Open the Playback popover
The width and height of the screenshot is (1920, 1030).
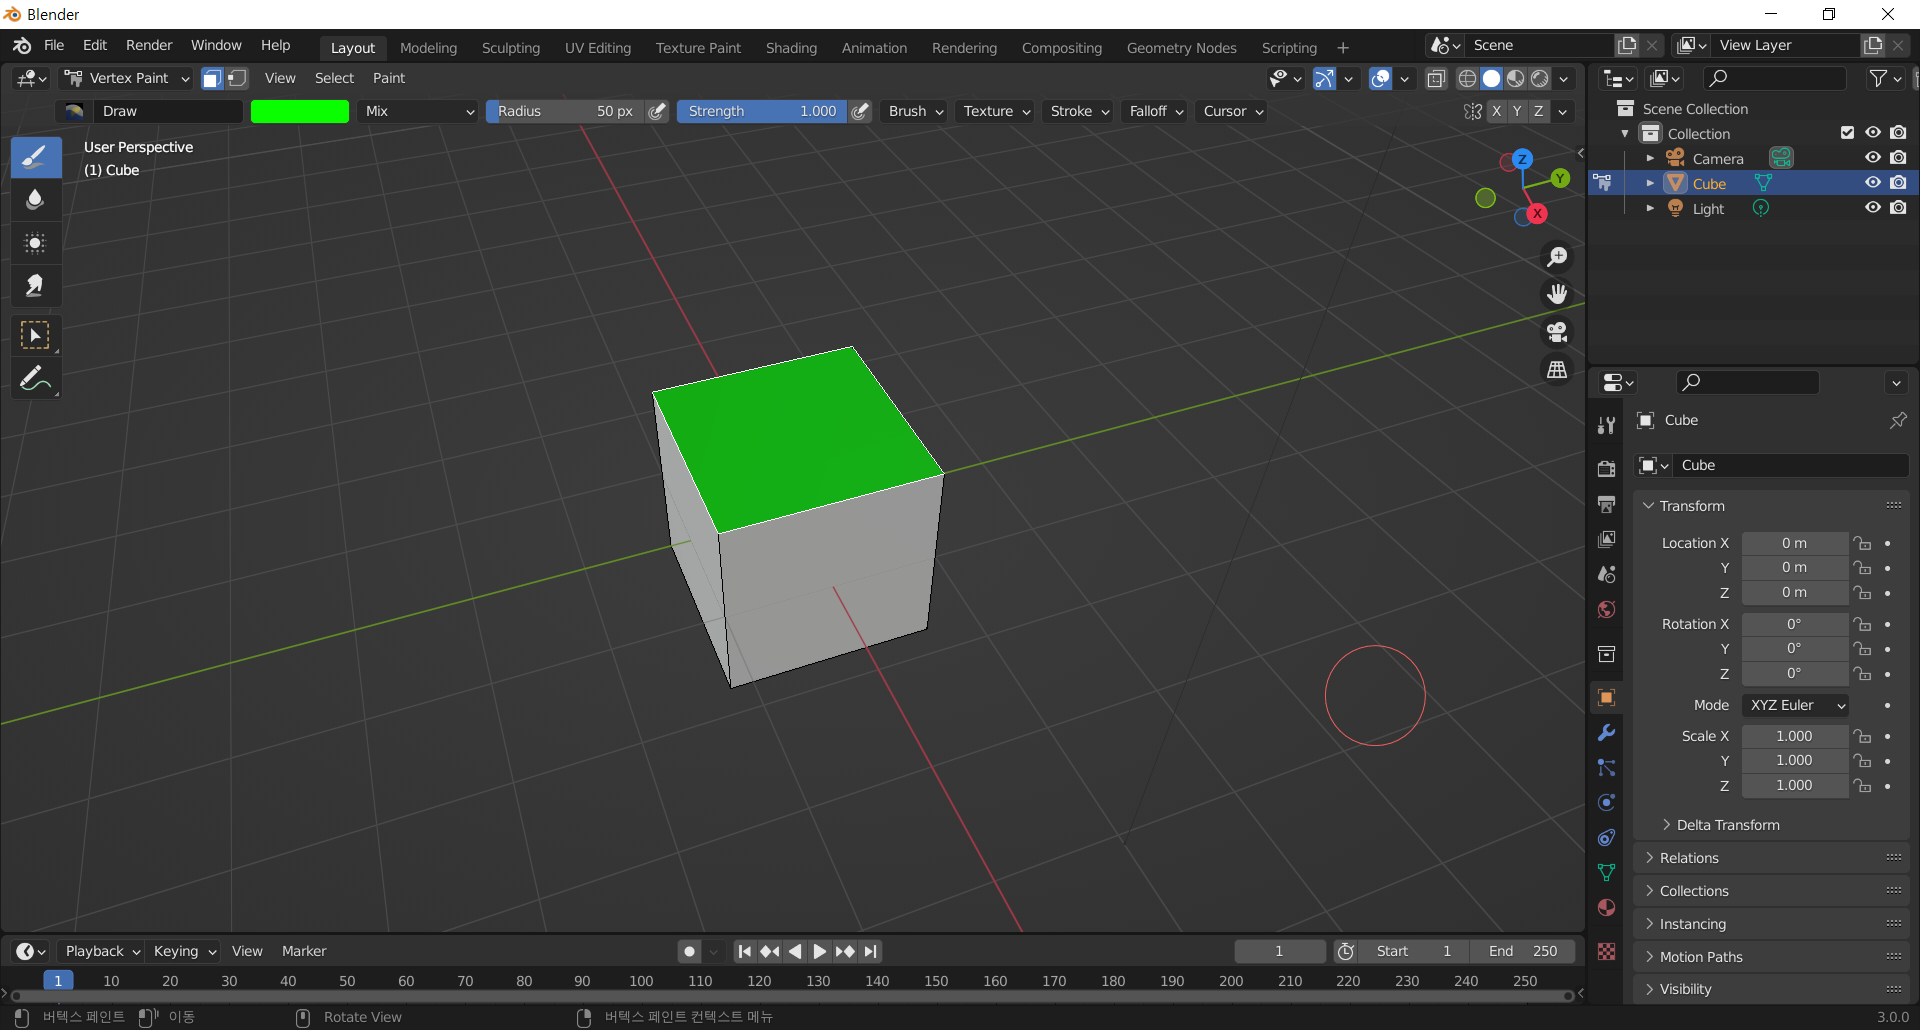pos(100,951)
